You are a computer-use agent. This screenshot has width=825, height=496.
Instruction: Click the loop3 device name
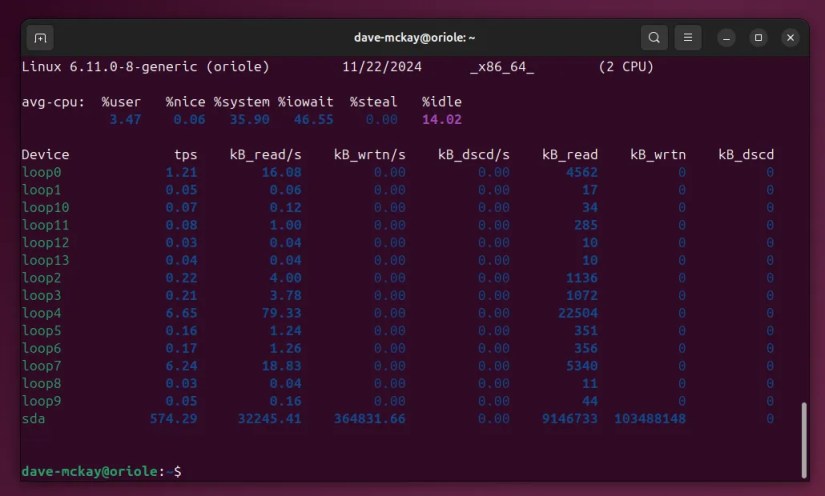(x=42, y=296)
